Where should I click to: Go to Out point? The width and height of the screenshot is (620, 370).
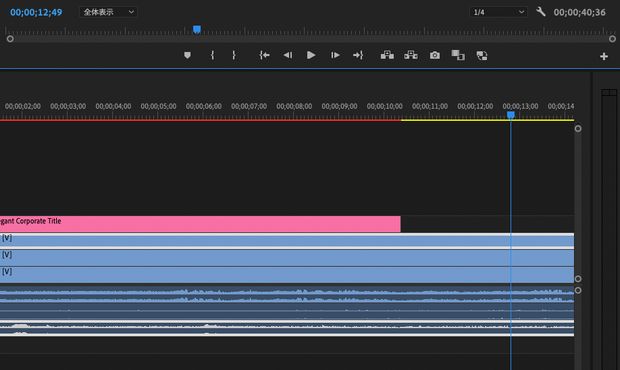click(358, 55)
